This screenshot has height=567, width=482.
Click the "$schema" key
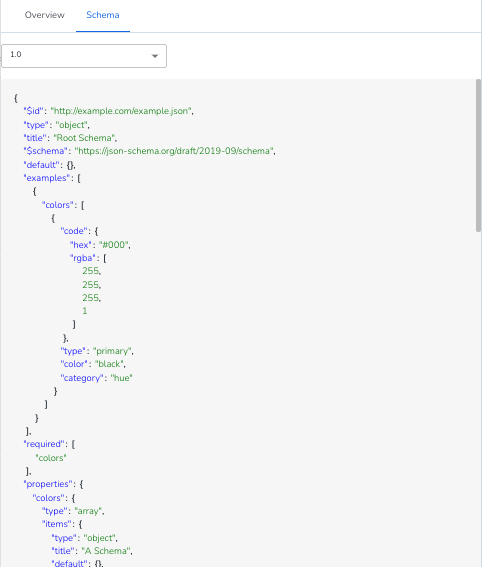pos(46,151)
